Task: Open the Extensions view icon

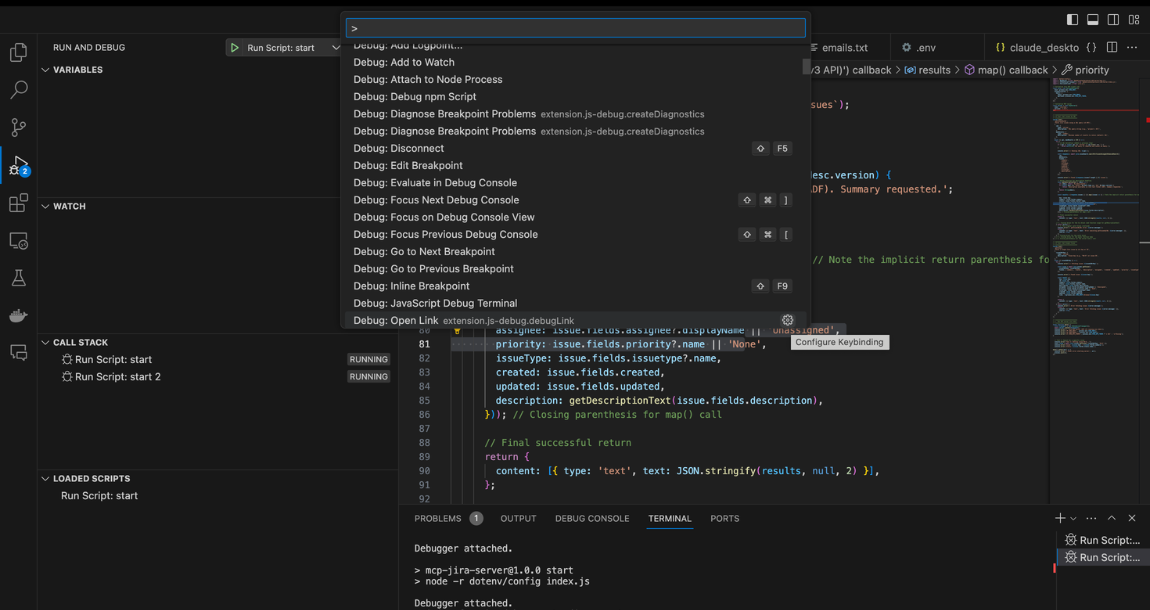Action: (x=18, y=203)
